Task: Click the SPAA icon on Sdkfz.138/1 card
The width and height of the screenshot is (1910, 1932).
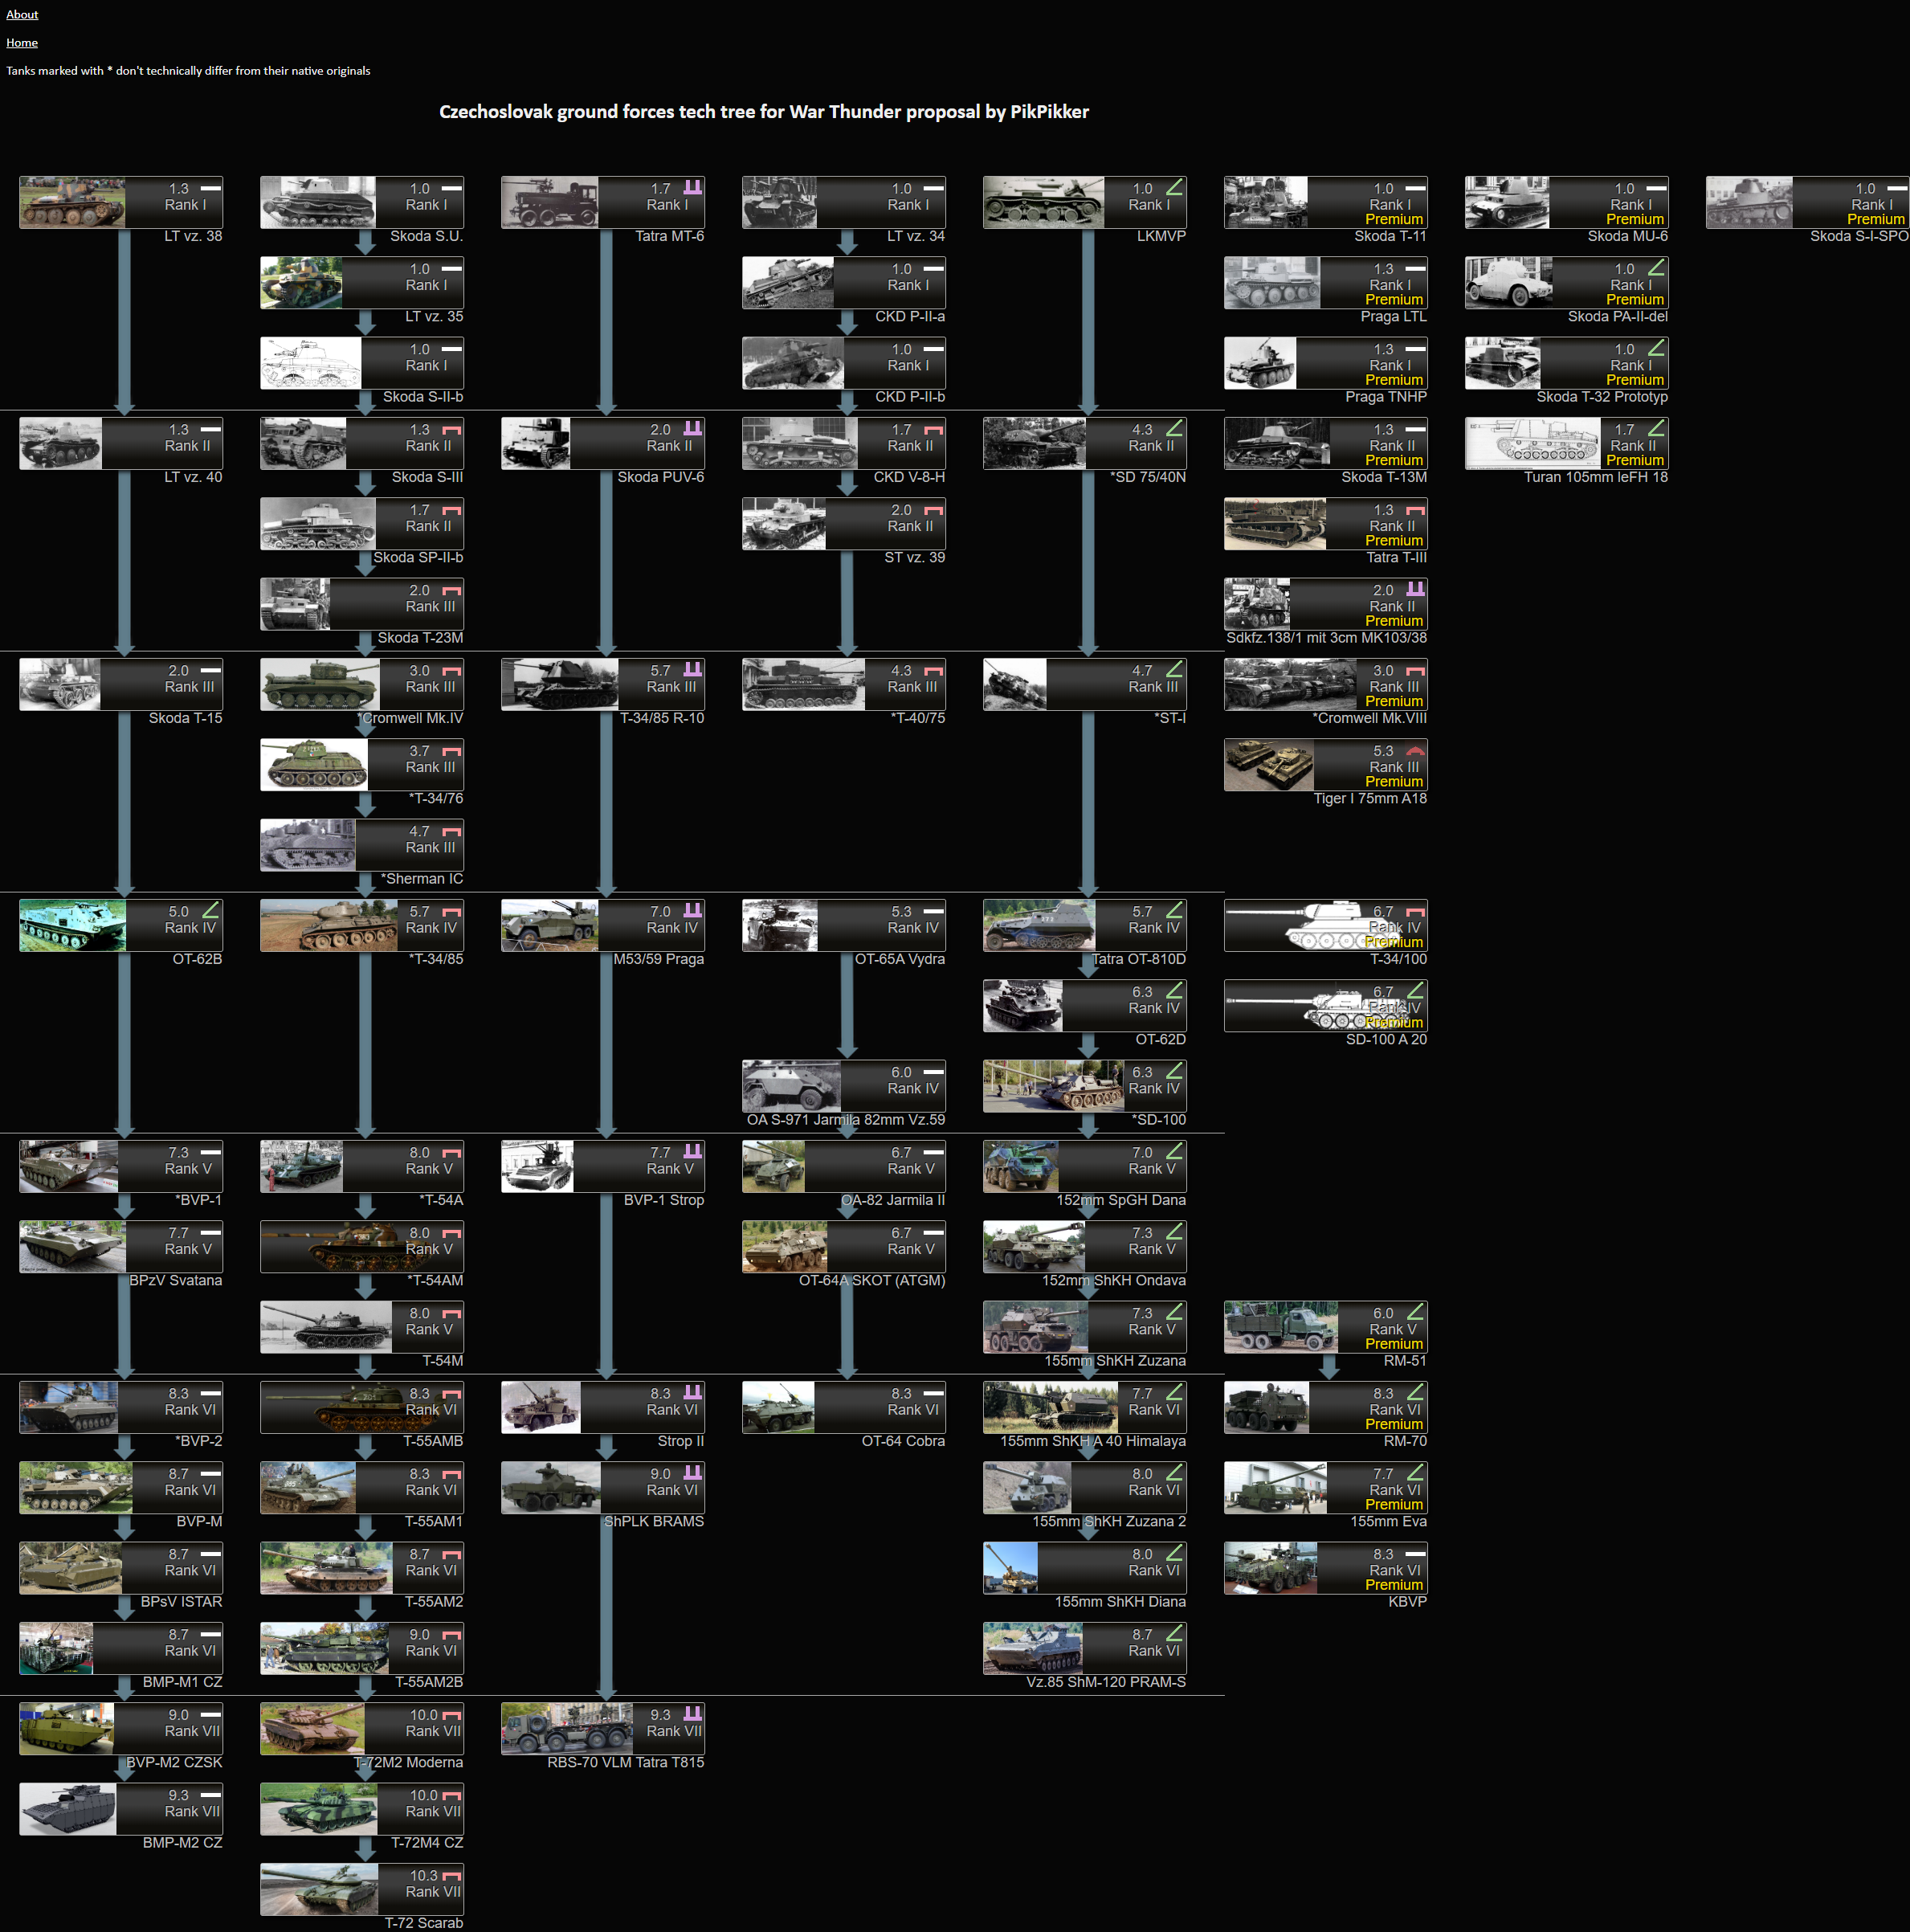Action: [x=1415, y=589]
